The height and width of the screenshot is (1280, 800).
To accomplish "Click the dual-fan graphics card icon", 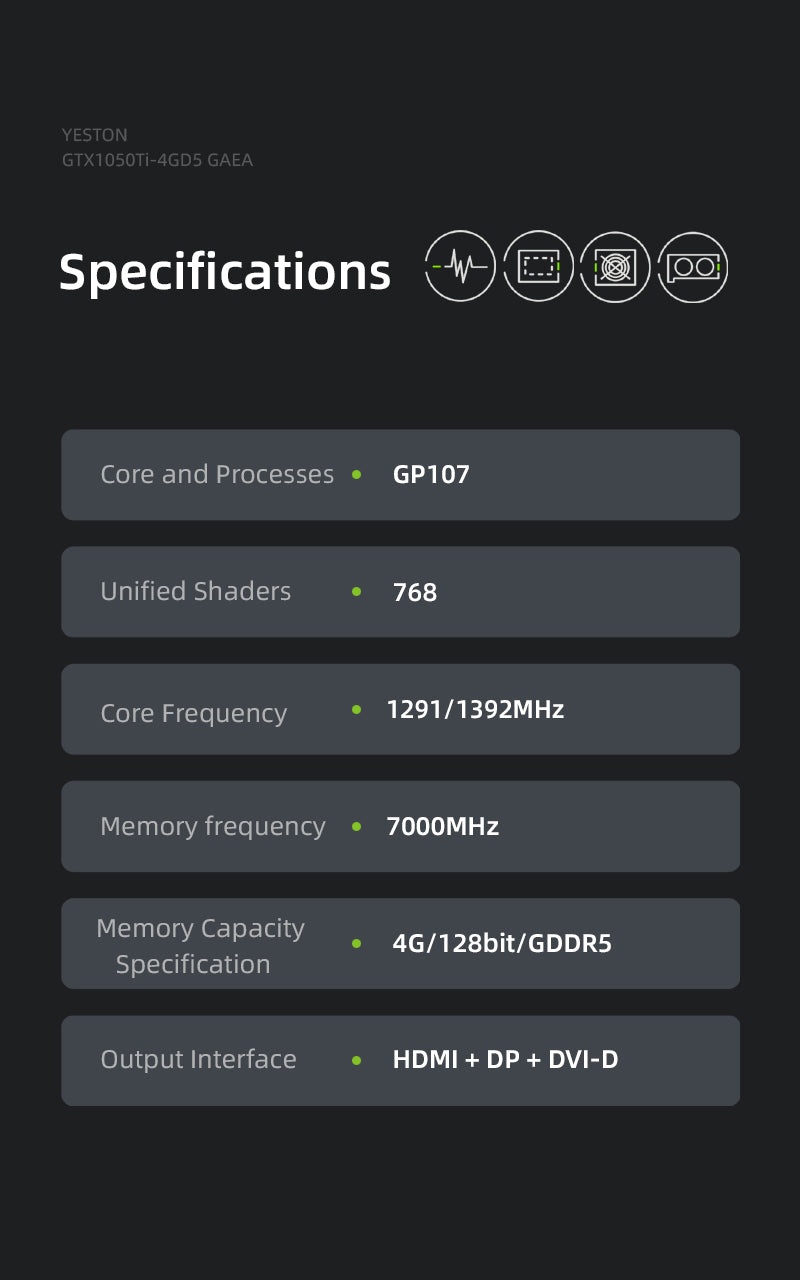I will [693, 267].
